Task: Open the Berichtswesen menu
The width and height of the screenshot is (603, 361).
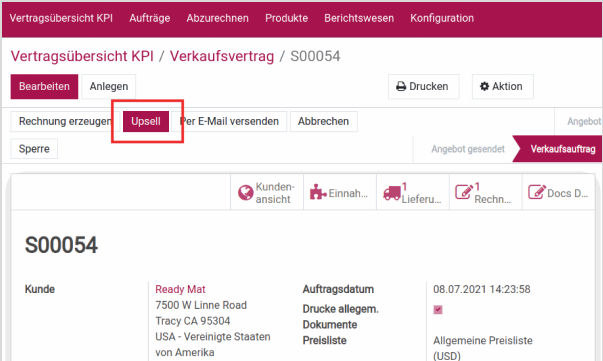Action: (359, 18)
